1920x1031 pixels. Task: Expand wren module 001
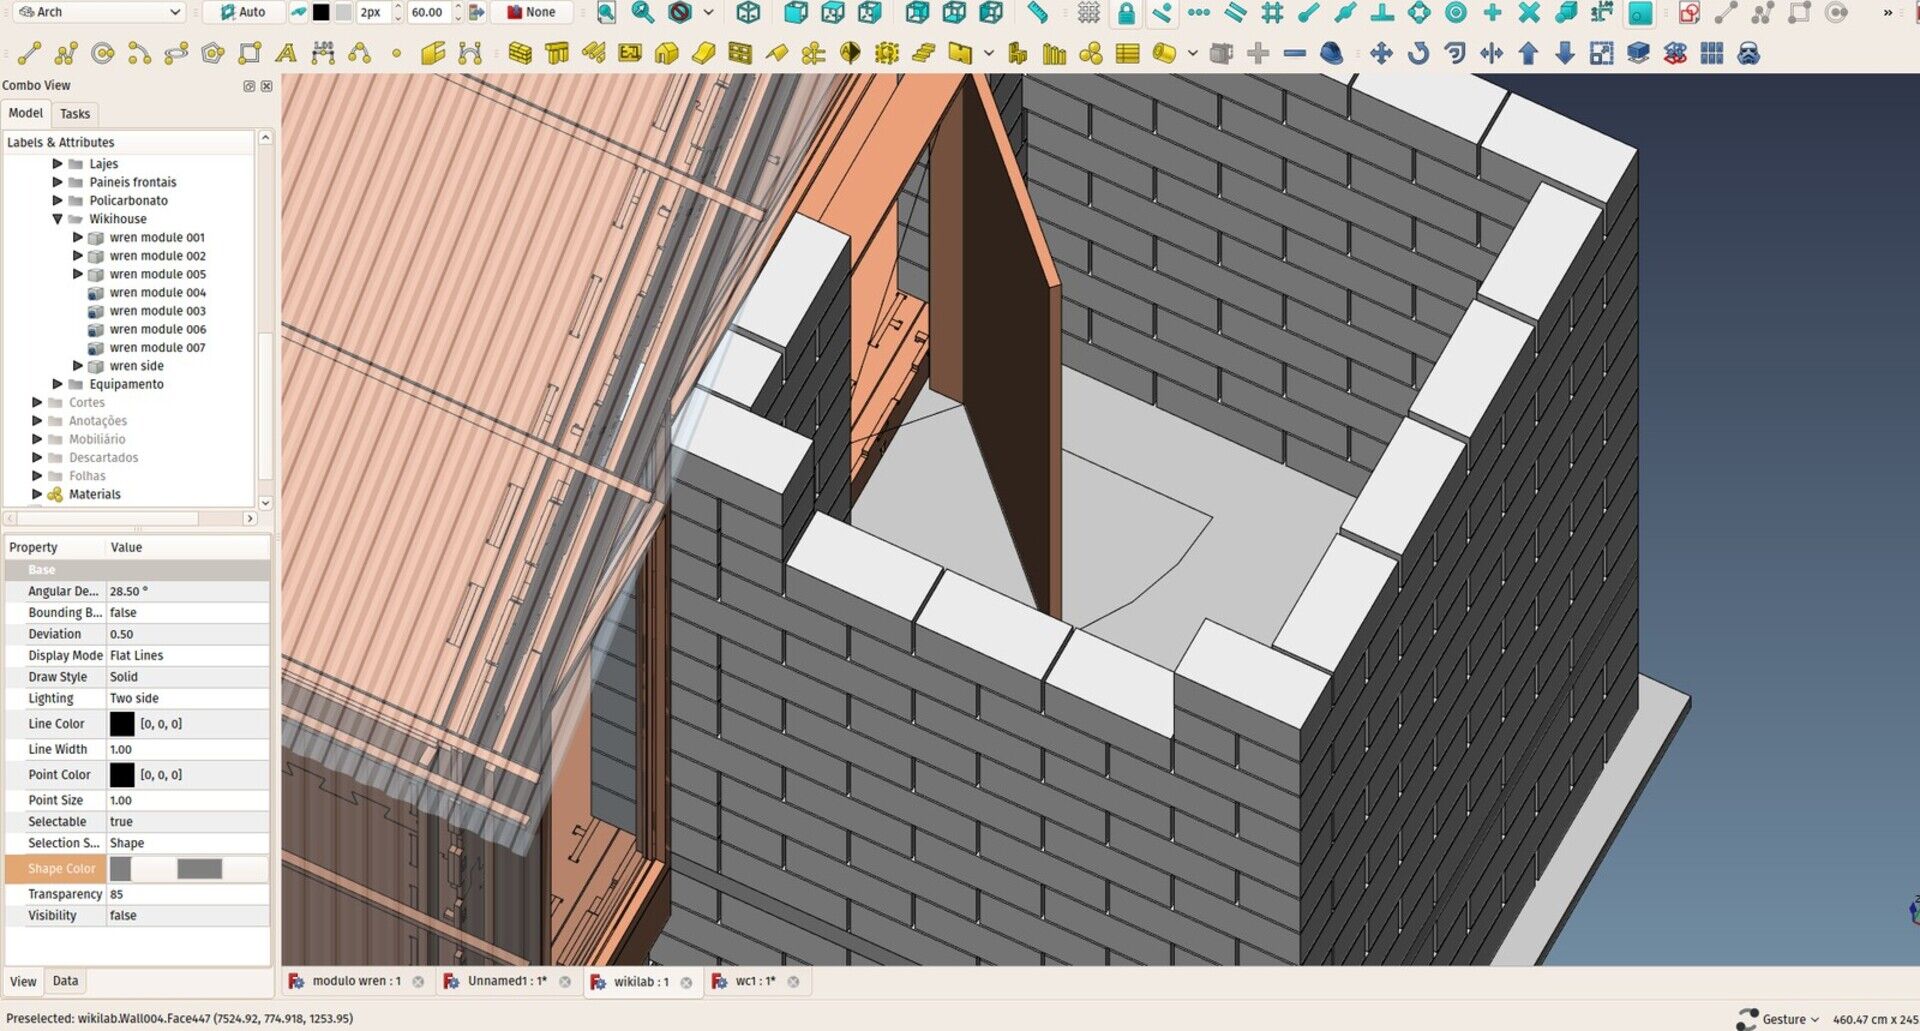pyautogui.click(x=78, y=237)
